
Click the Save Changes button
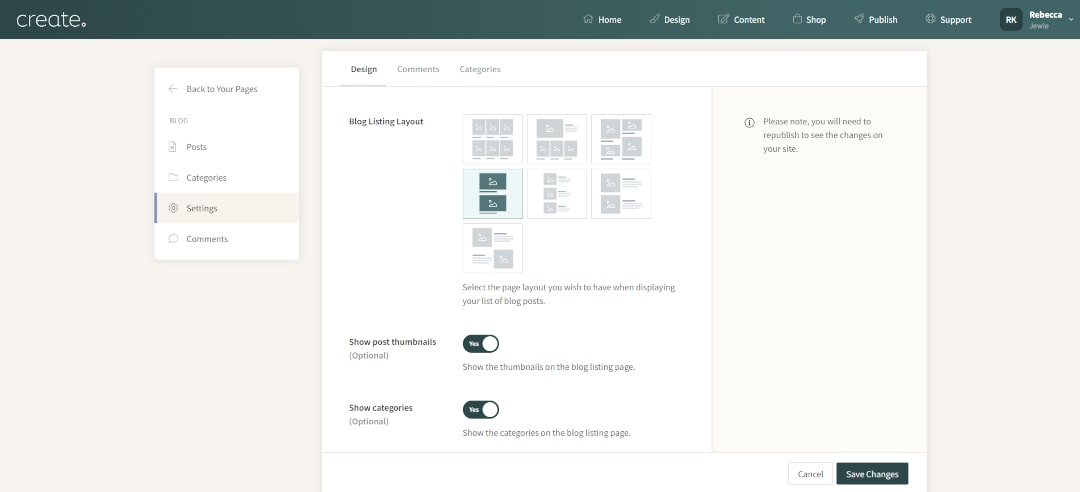[x=872, y=474]
